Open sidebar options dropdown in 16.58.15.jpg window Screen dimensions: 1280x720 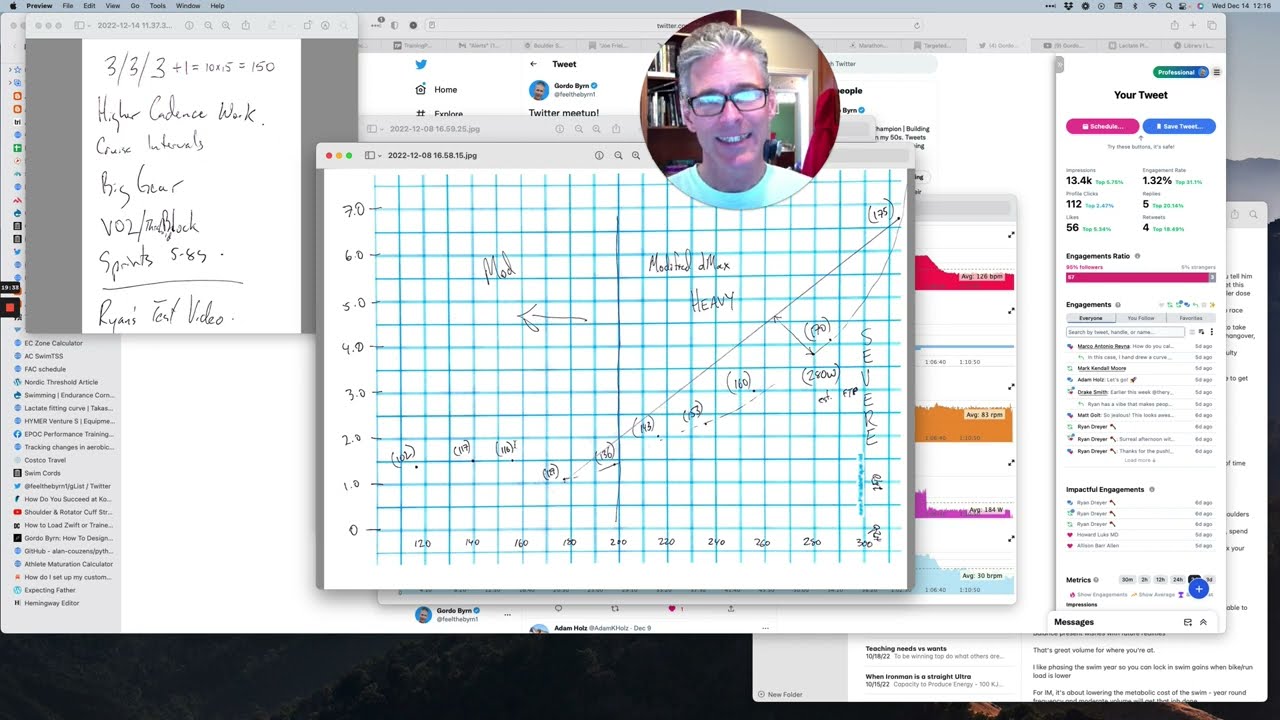click(x=381, y=155)
